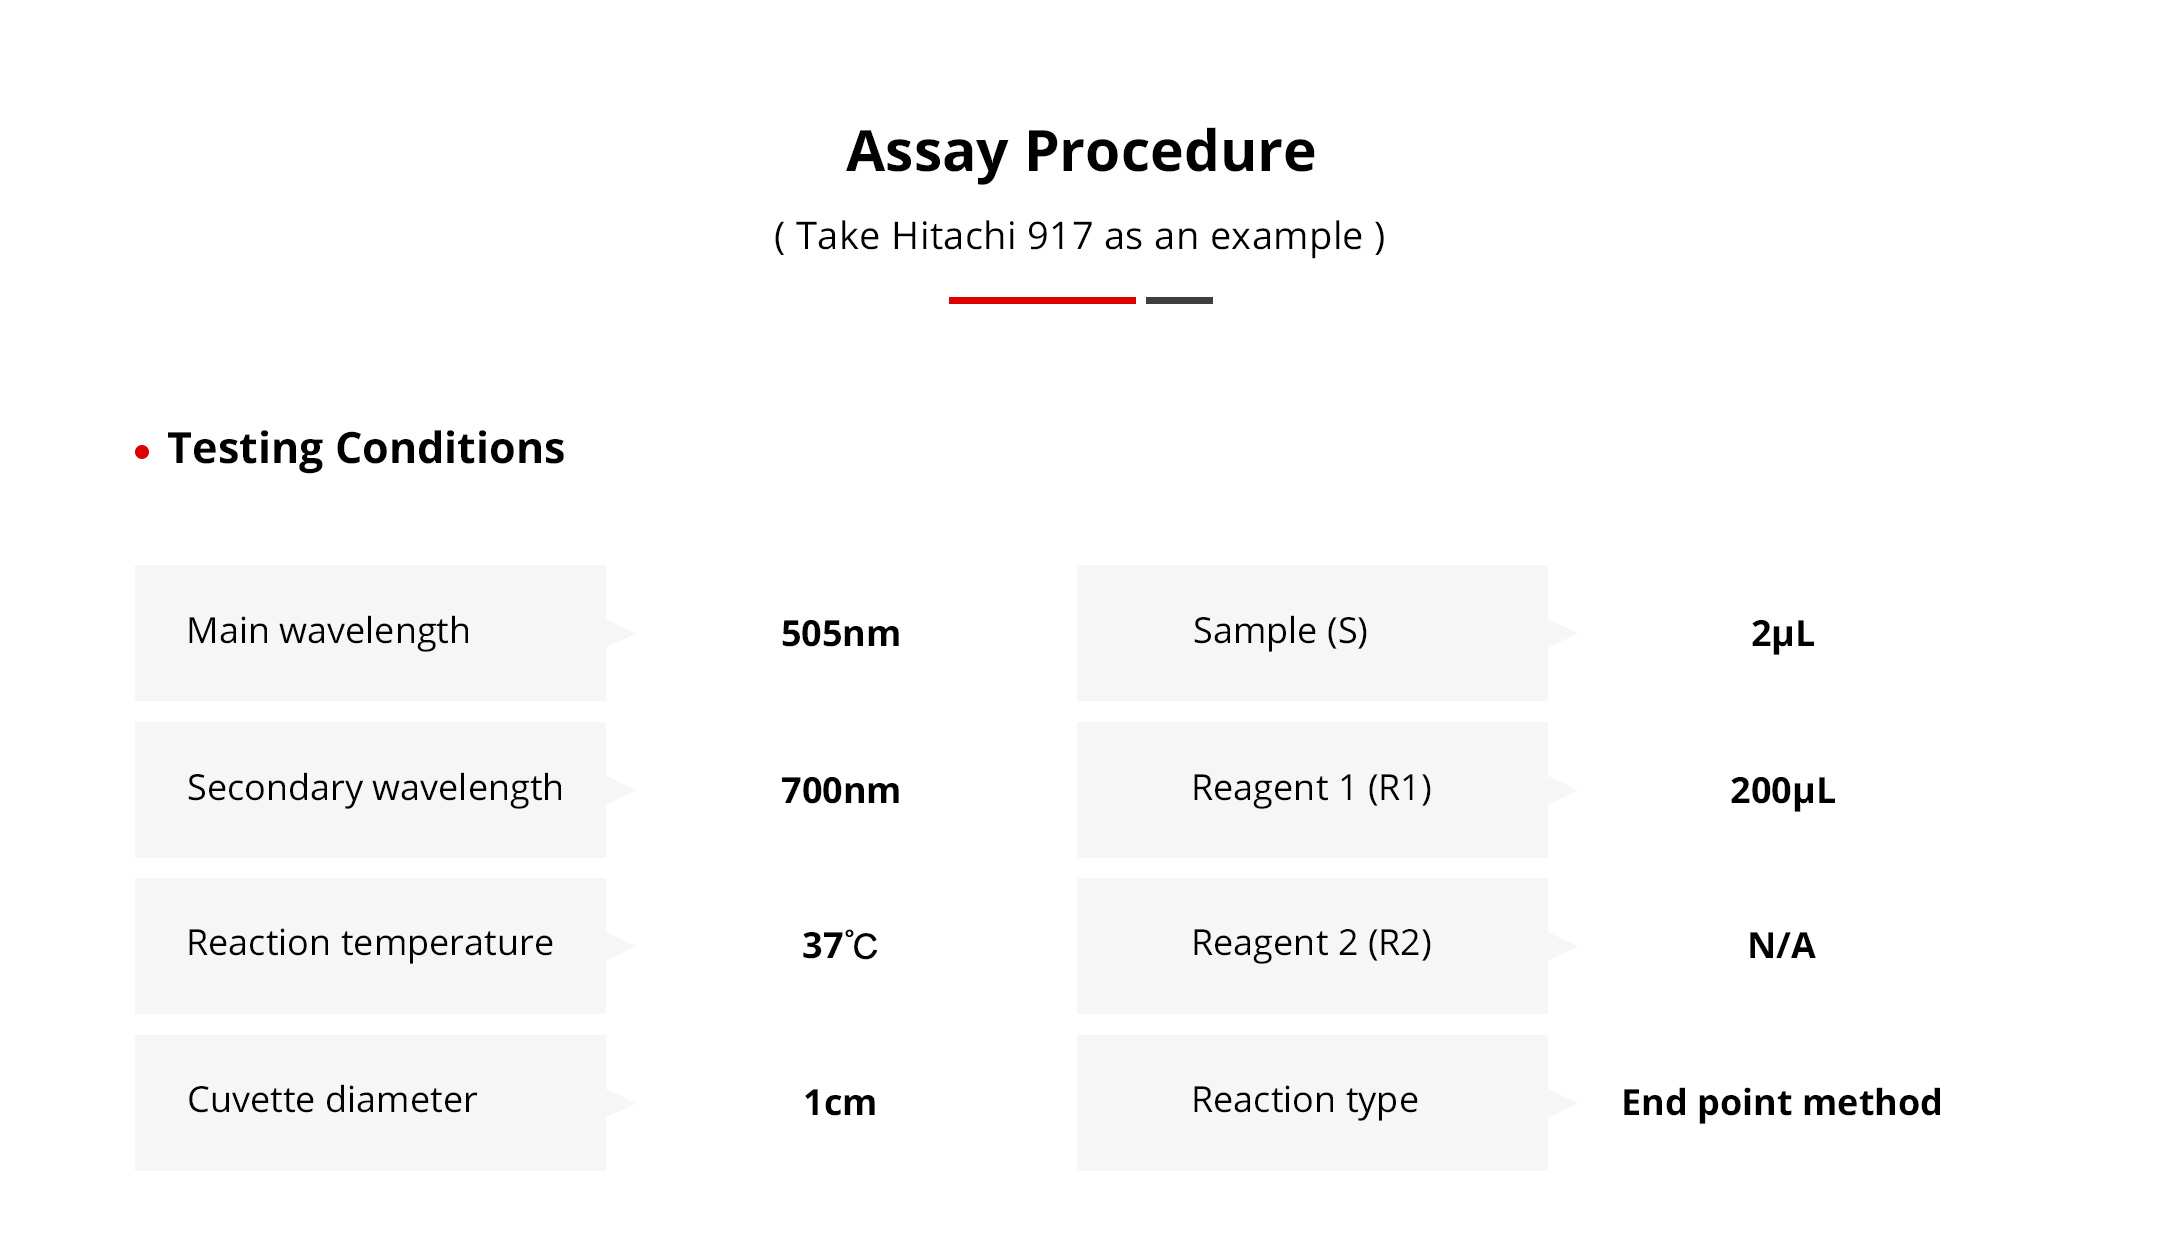Image resolution: width=2160 pixels, height=1260 pixels.
Task: Click the Main wavelength label cell
Action: pos(370,632)
